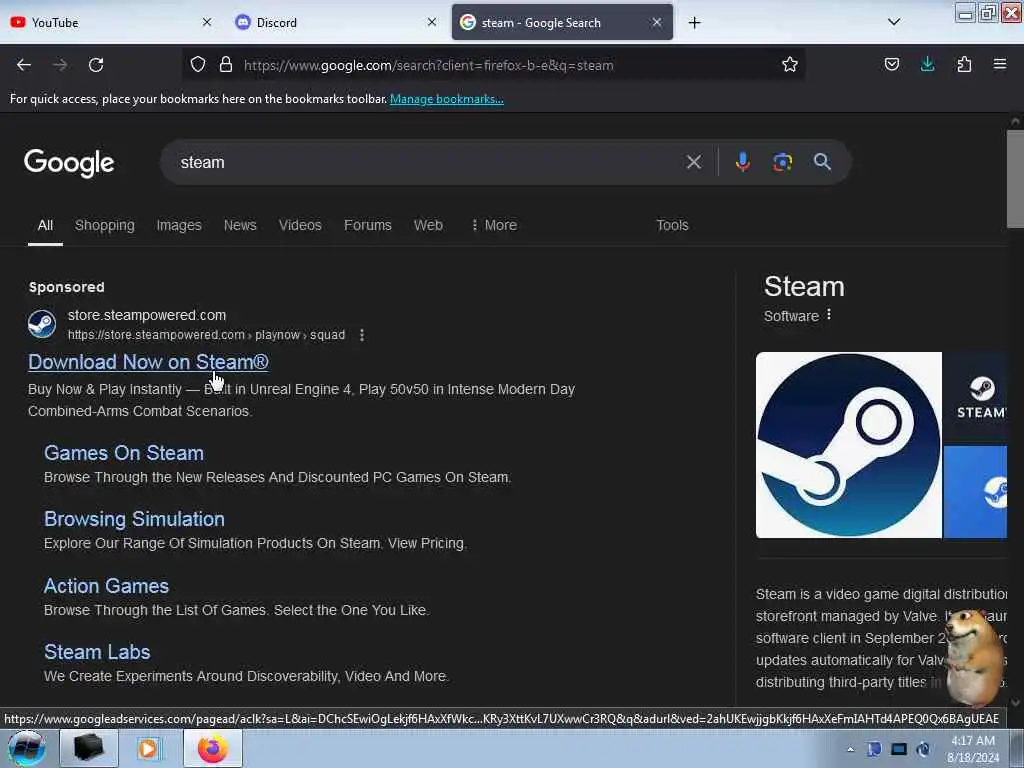Search by image with Google Lens icon
This screenshot has height=768, width=1024.
point(782,162)
